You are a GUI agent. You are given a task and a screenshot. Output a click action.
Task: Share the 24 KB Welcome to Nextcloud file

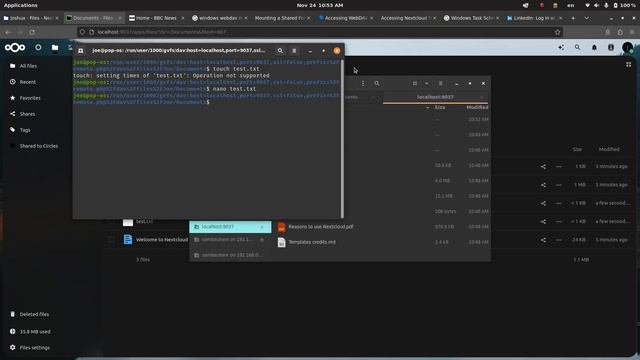pos(543,240)
